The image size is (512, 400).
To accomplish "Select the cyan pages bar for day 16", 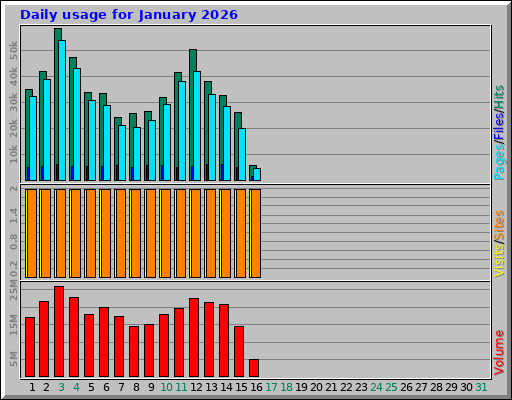I will point(257,174).
